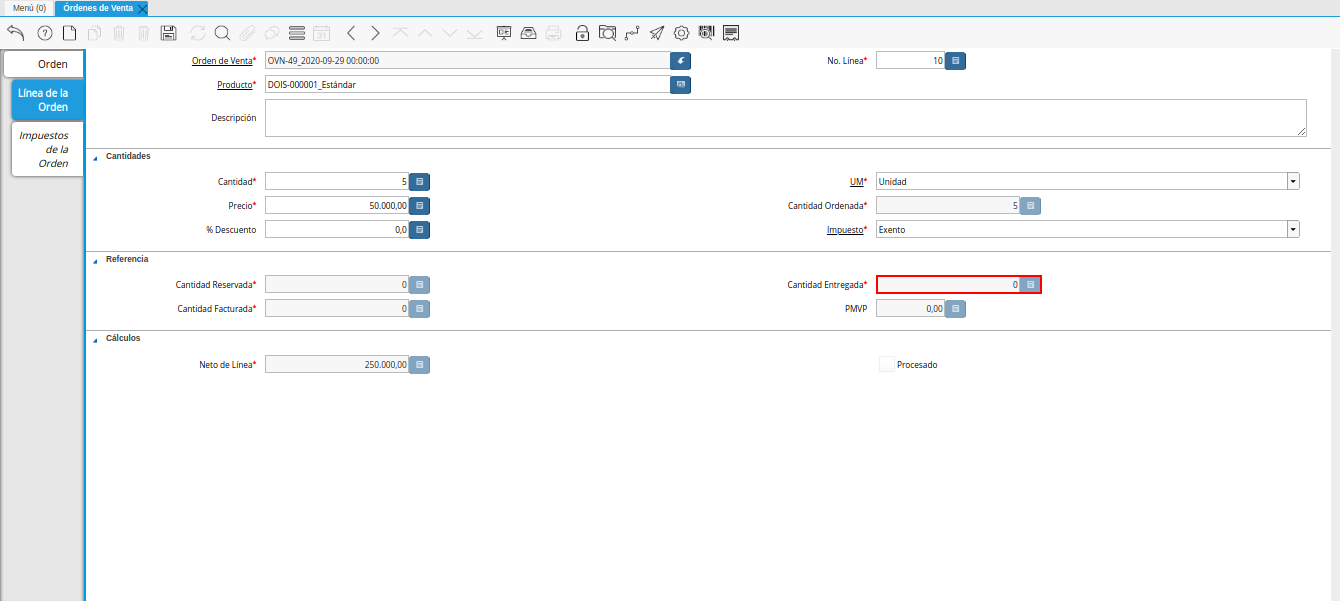The width and height of the screenshot is (1340, 601).
Task: Save the record with floppy disk icon
Action: tap(168, 33)
